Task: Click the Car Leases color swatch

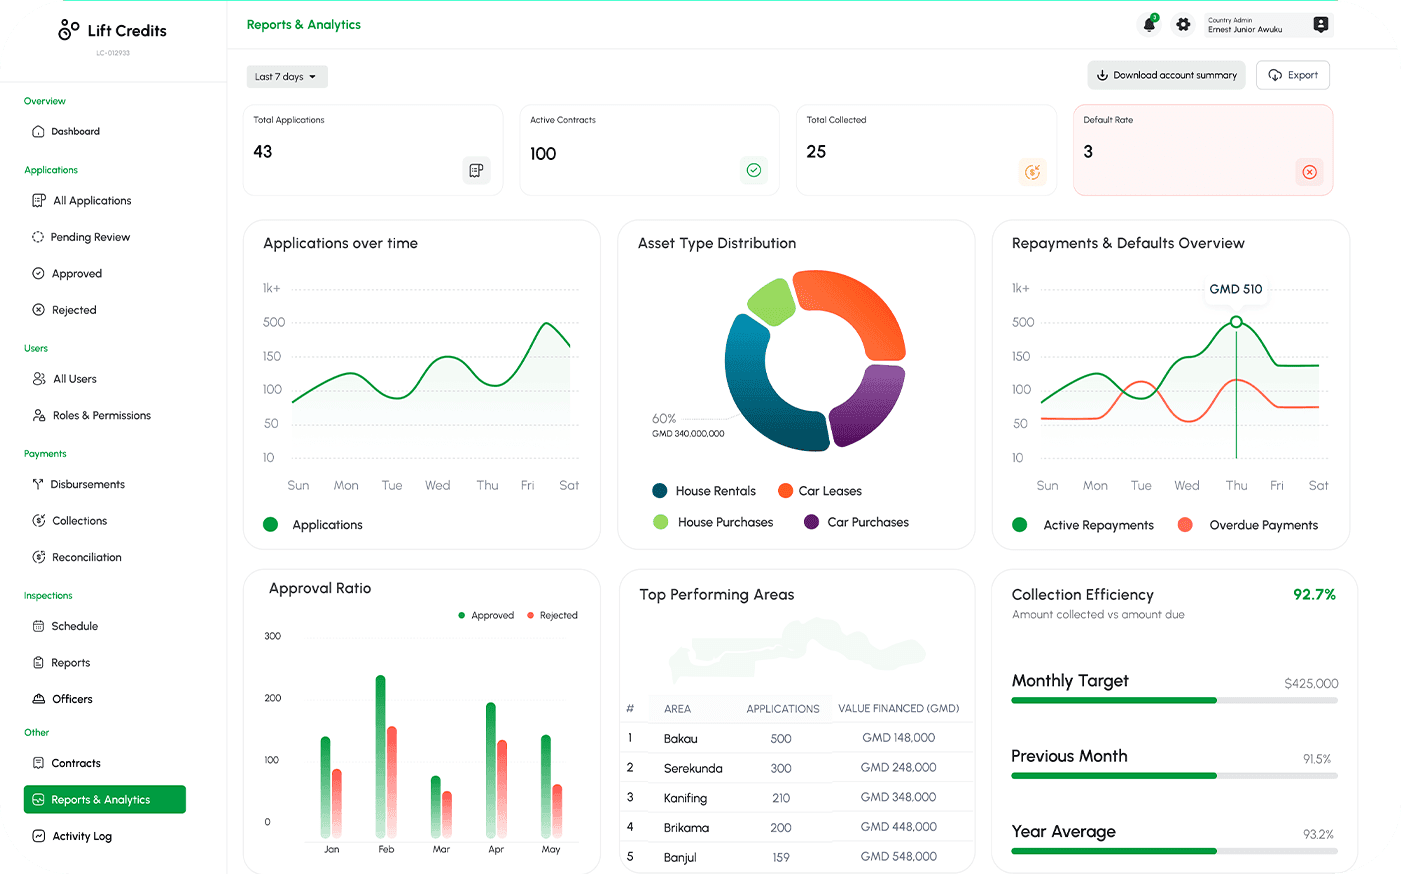Action: click(785, 490)
